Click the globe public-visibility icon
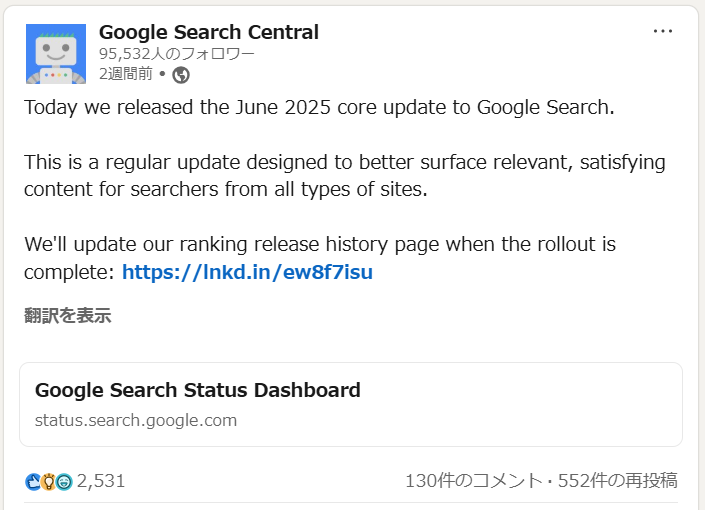This screenshot has width=705, height=510. point(181,75)
